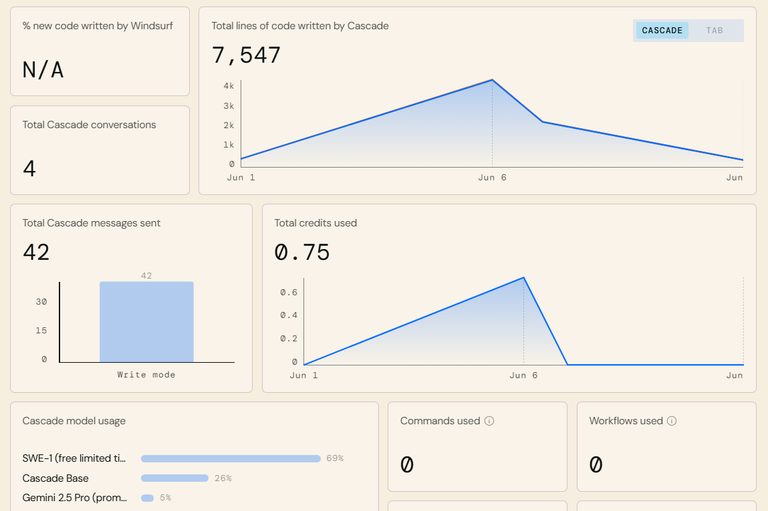Click the peak point of credits chart
The width and height of the screenshot is (768, 511).
tap(524, 278)
